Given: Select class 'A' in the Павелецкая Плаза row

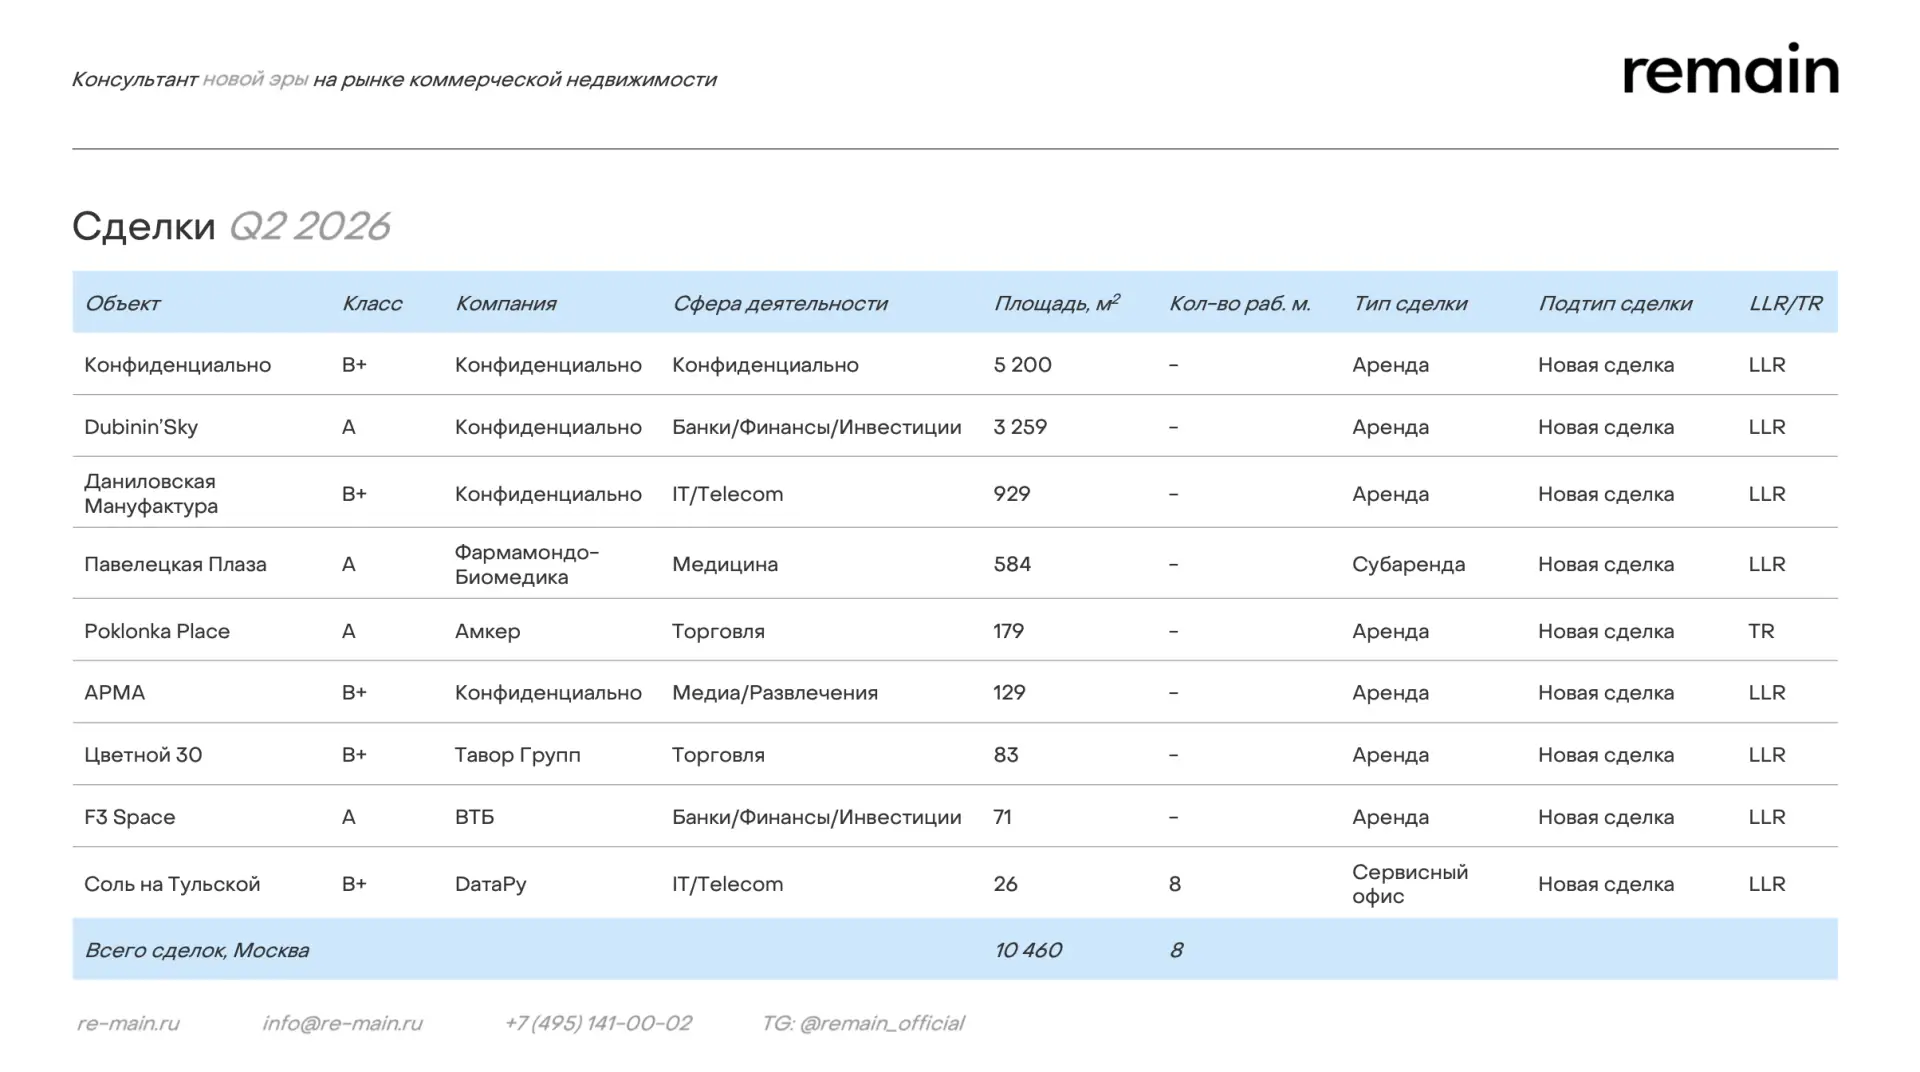Looking at the screenshot, I should coord(349,564).
